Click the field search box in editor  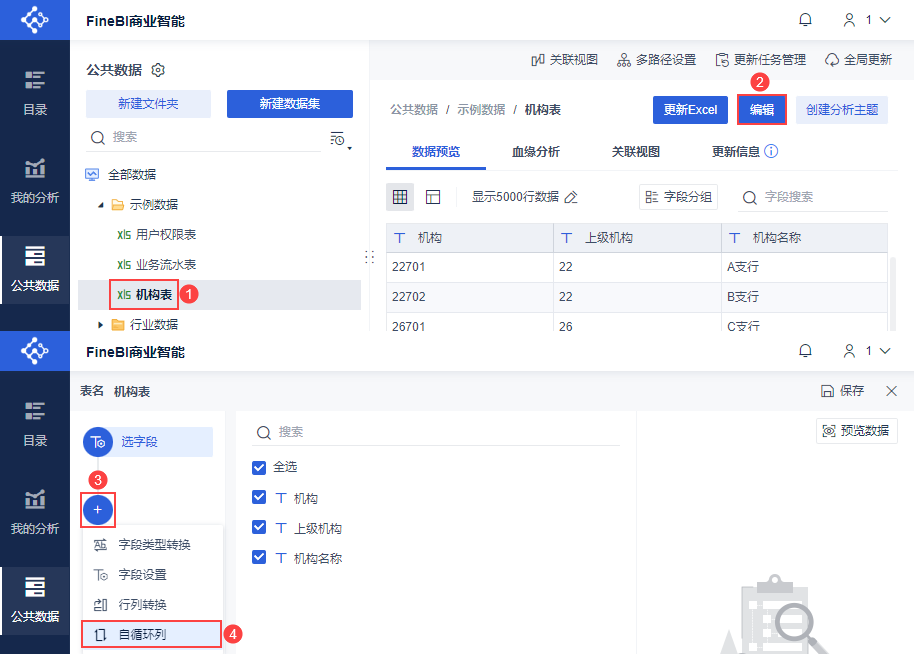click(436, 432)
